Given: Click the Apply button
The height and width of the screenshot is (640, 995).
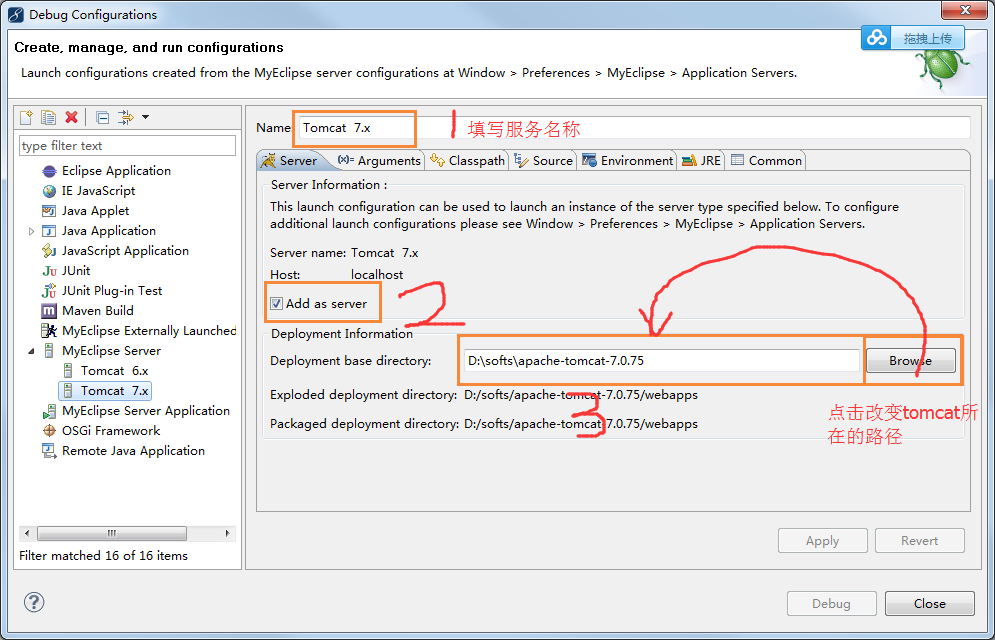Looking at the screenshot, I should point(822,540).
